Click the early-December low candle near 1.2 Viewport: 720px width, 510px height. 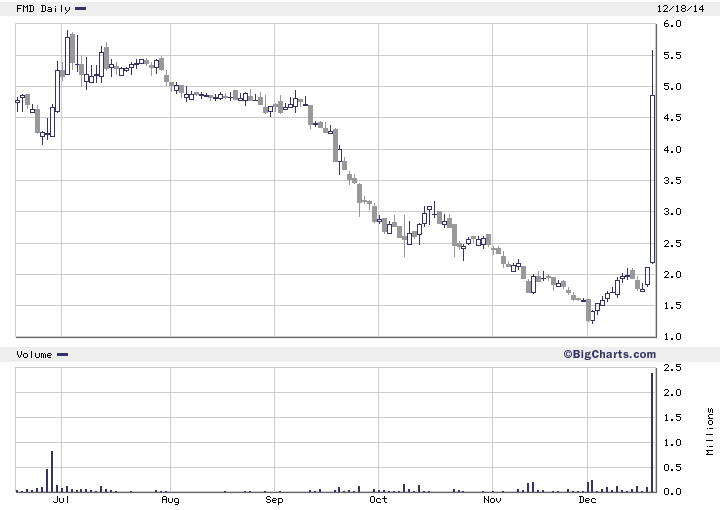click(593, 316)
